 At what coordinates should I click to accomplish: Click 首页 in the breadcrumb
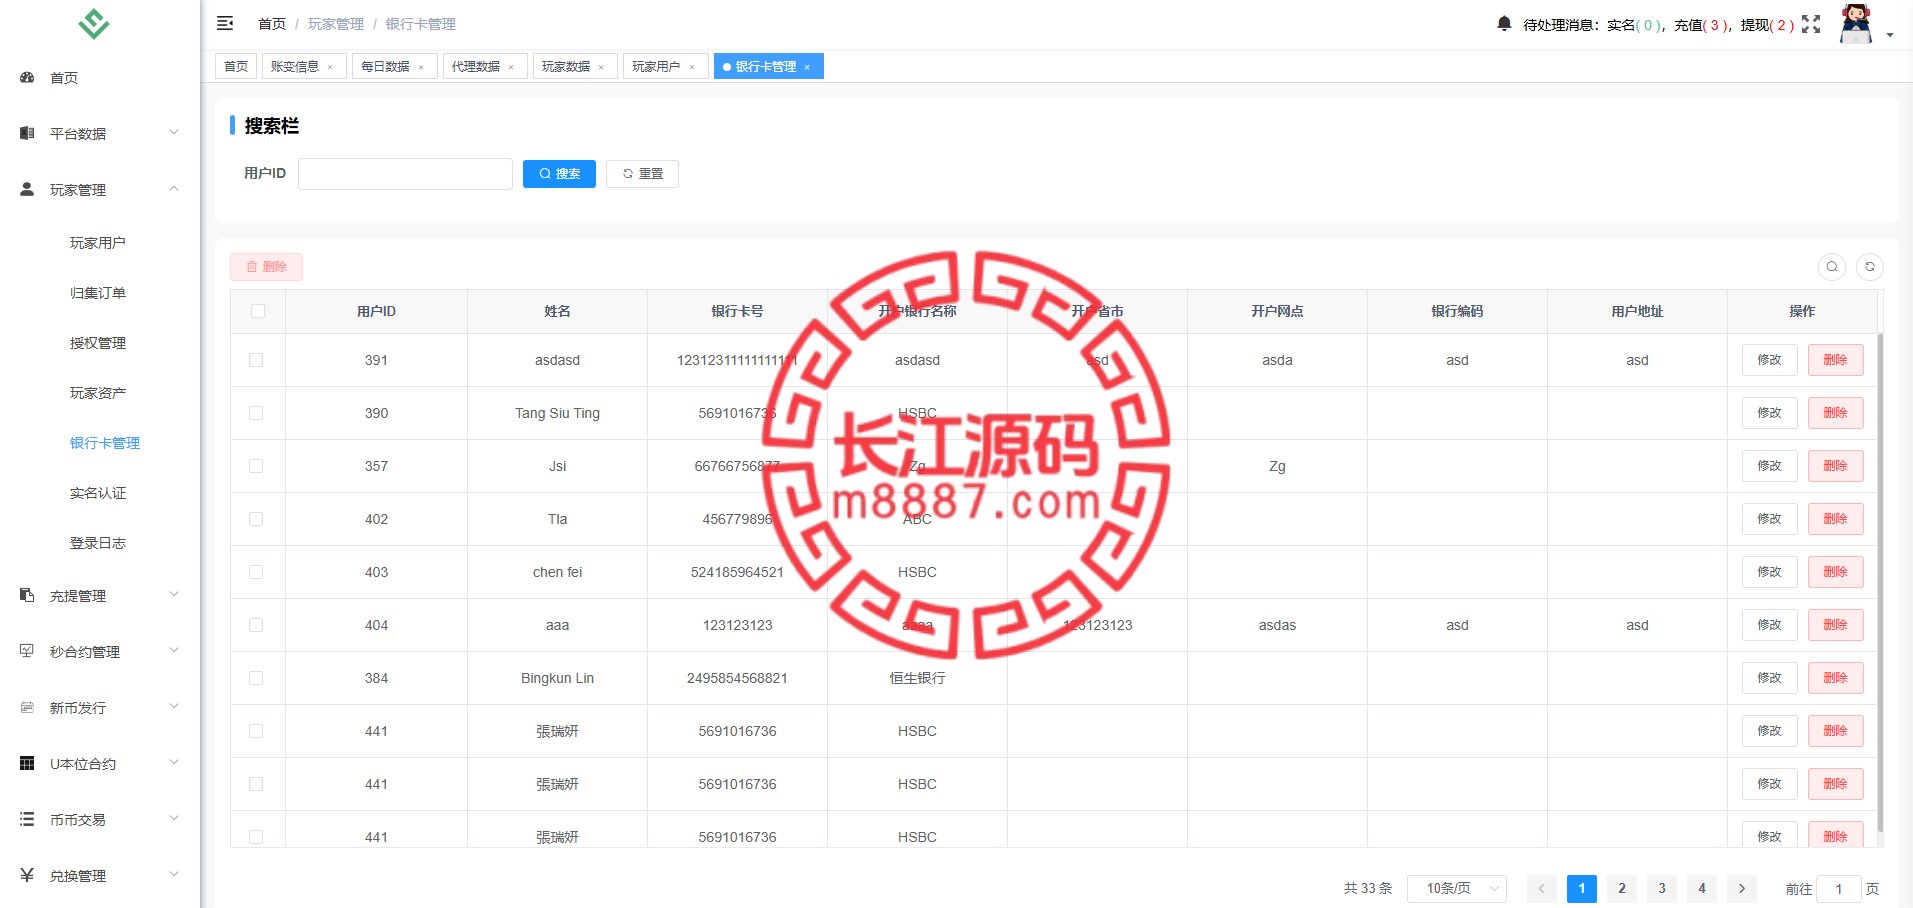(272, 24)
